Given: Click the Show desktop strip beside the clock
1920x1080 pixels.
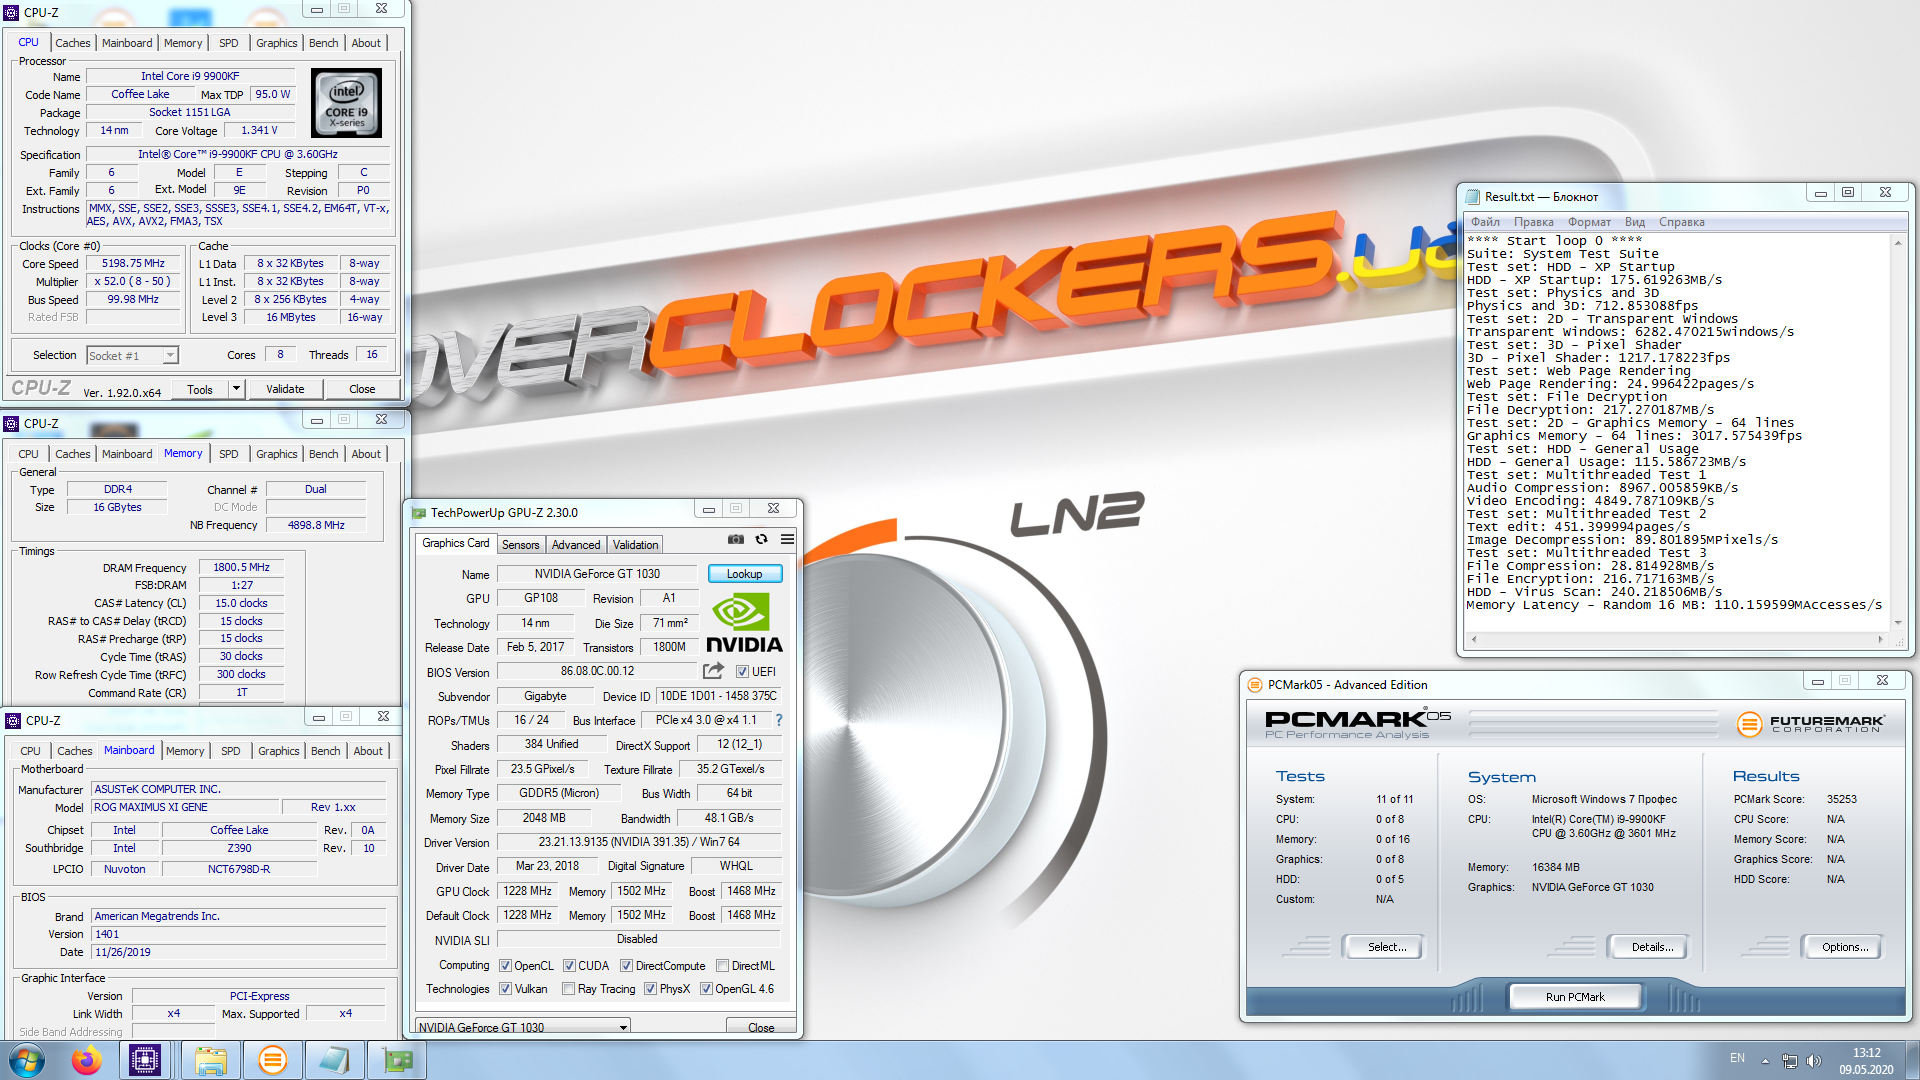Looking at the screenshot, I should [x=1912, y=1060].
